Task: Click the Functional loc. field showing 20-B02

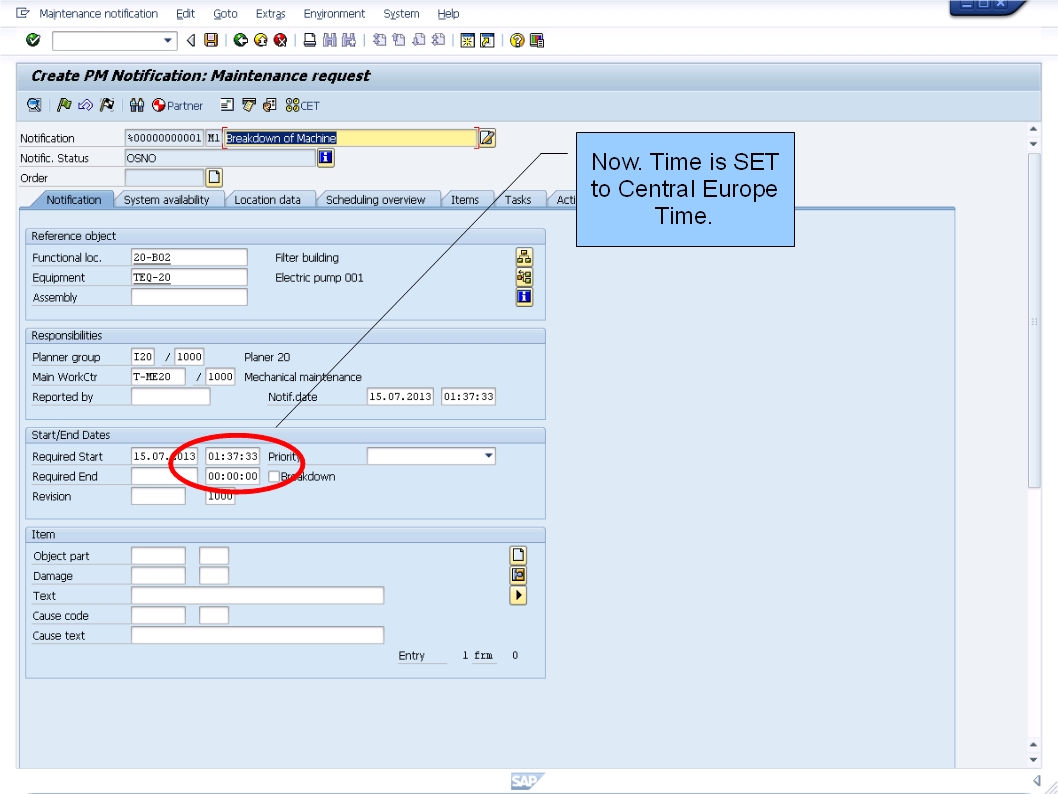Action: (189, 257)
